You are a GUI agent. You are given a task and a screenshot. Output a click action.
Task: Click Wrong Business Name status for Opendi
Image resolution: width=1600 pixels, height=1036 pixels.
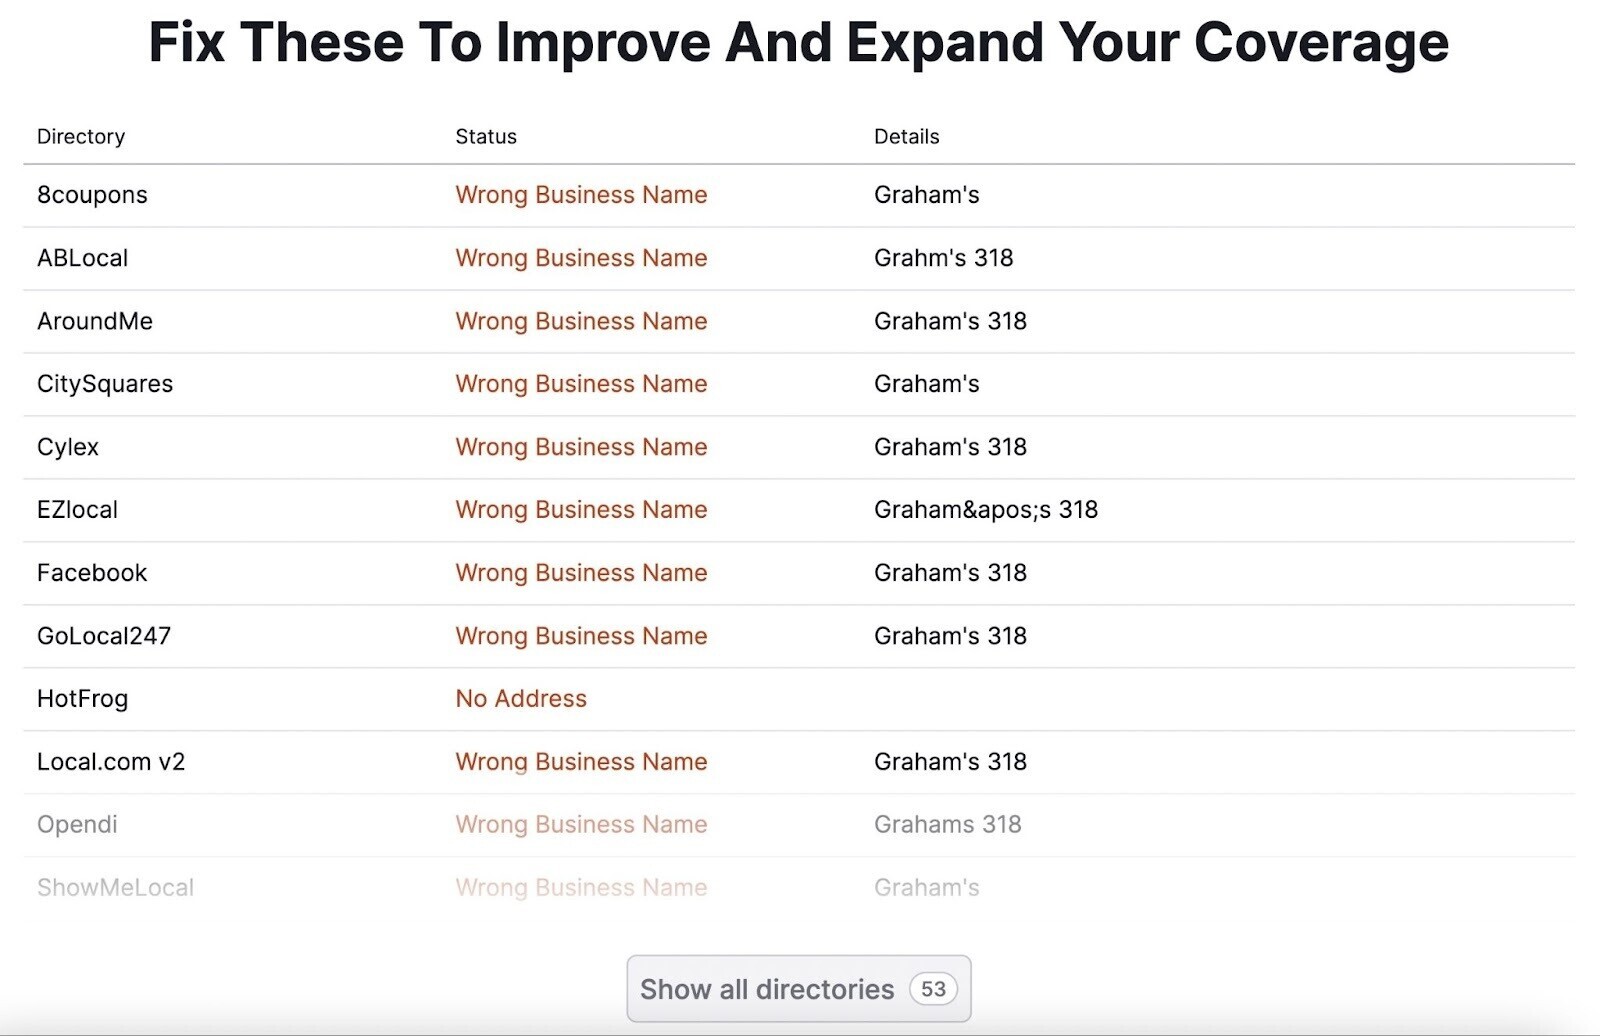[x=581, y=825]
